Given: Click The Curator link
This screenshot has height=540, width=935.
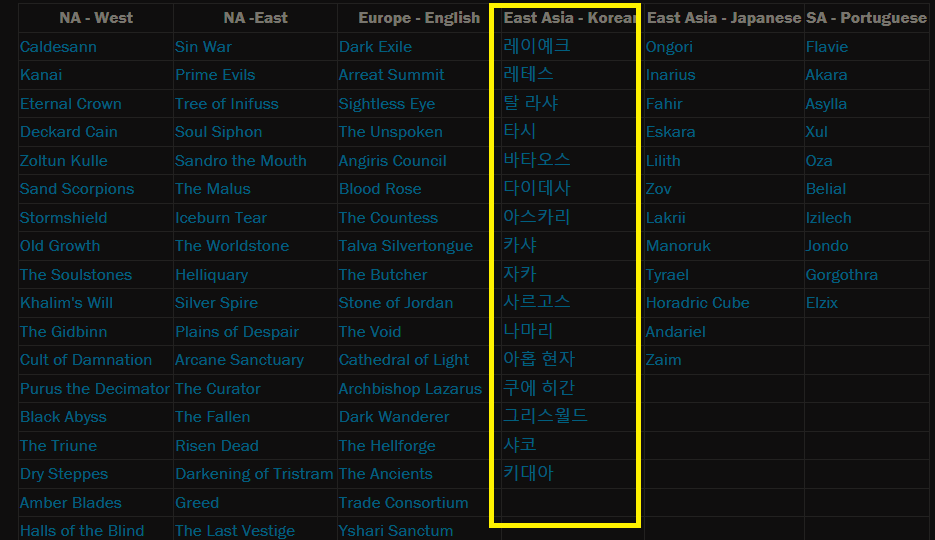Looking at the screenshot, I should pos(218,389).
